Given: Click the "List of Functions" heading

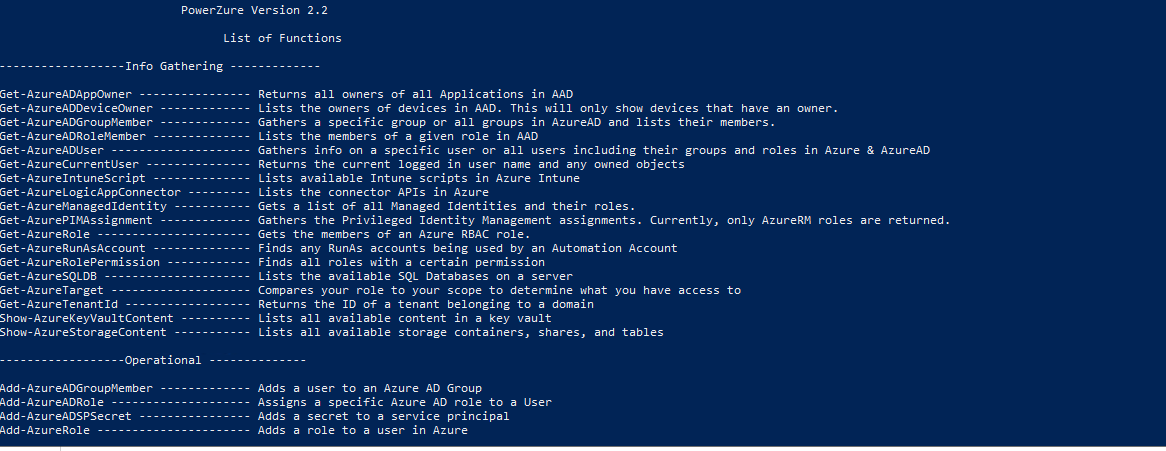Looking at the screenshot, I should point(282,38).
